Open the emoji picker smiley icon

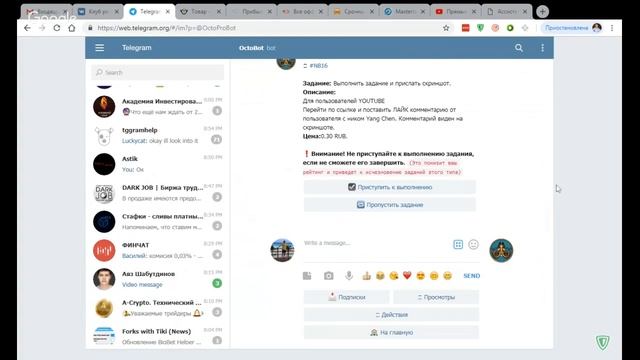473,244
